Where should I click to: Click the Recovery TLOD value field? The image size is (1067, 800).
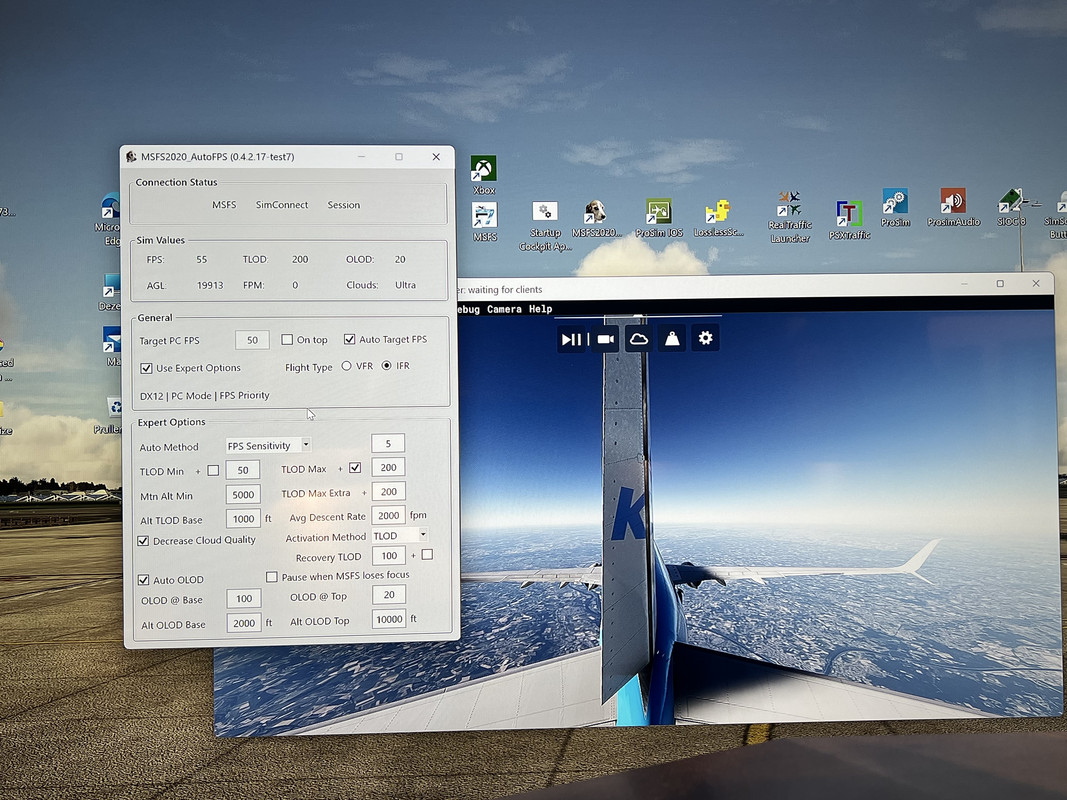pos(389,555)
